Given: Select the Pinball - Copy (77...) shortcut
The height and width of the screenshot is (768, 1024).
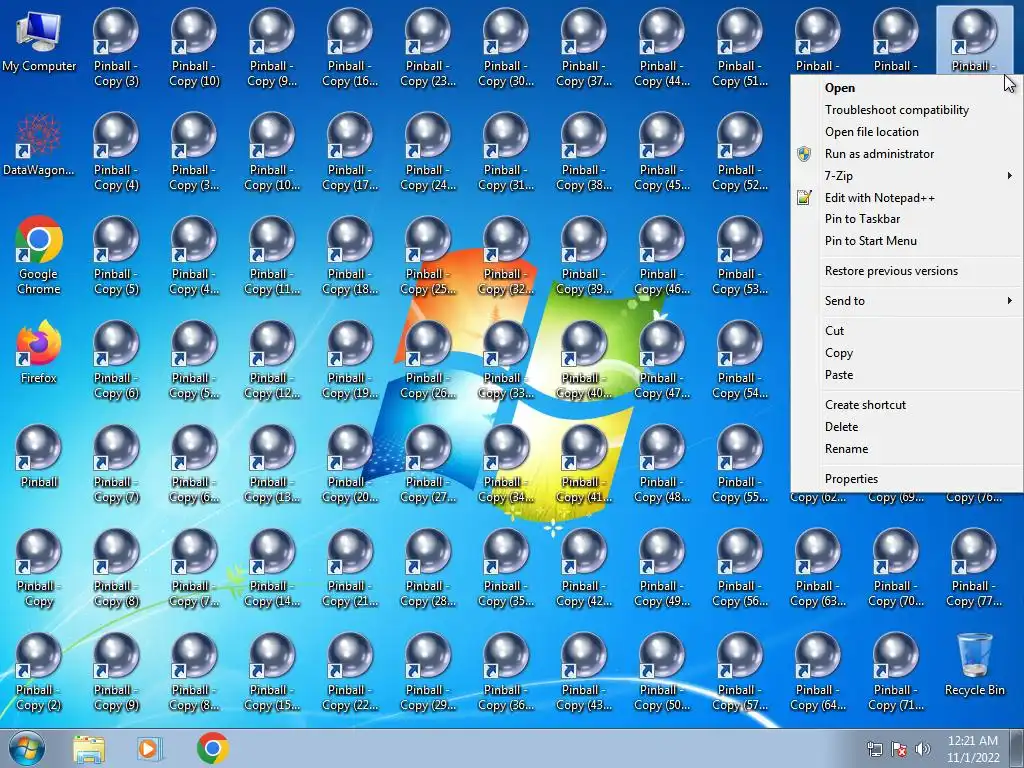Looking at the screenshot, I should click(x=974, y=568).
